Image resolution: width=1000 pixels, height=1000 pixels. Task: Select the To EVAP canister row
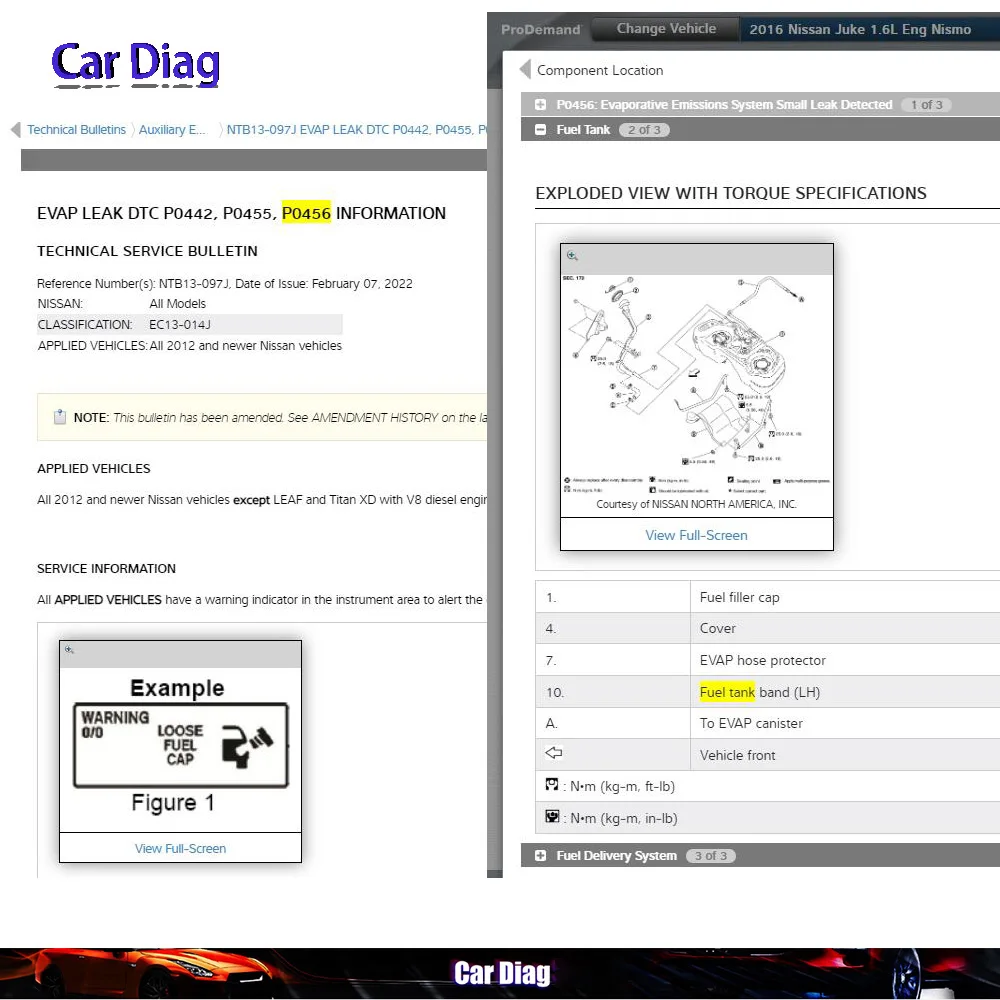pyautogui.click(x=767, y=723)
